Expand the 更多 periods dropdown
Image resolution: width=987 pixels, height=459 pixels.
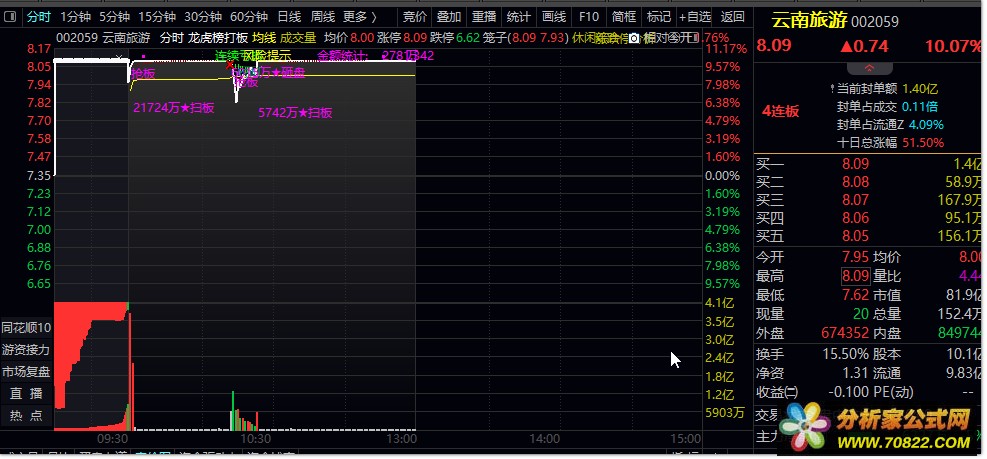(x=361, y=17)
